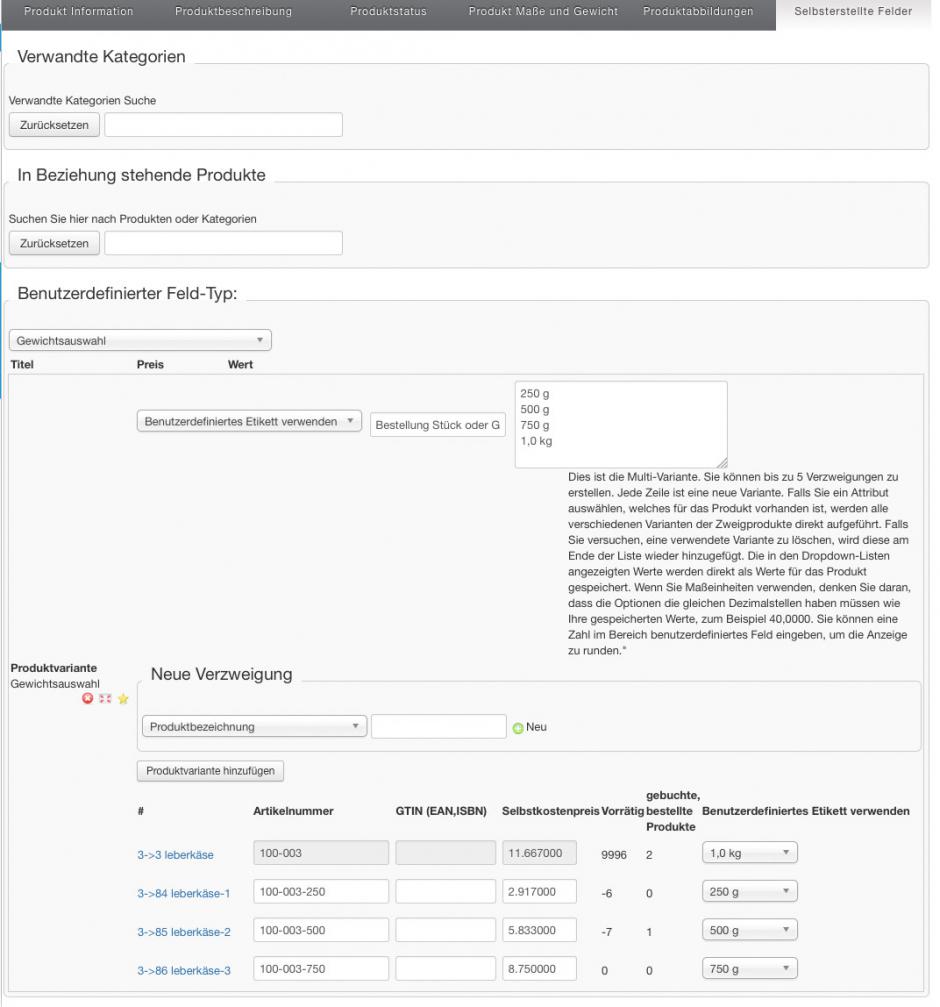940x1007 pixels.
Task: Open the Produktbezeichnung dropdown
Action: [x=255, y=727]
